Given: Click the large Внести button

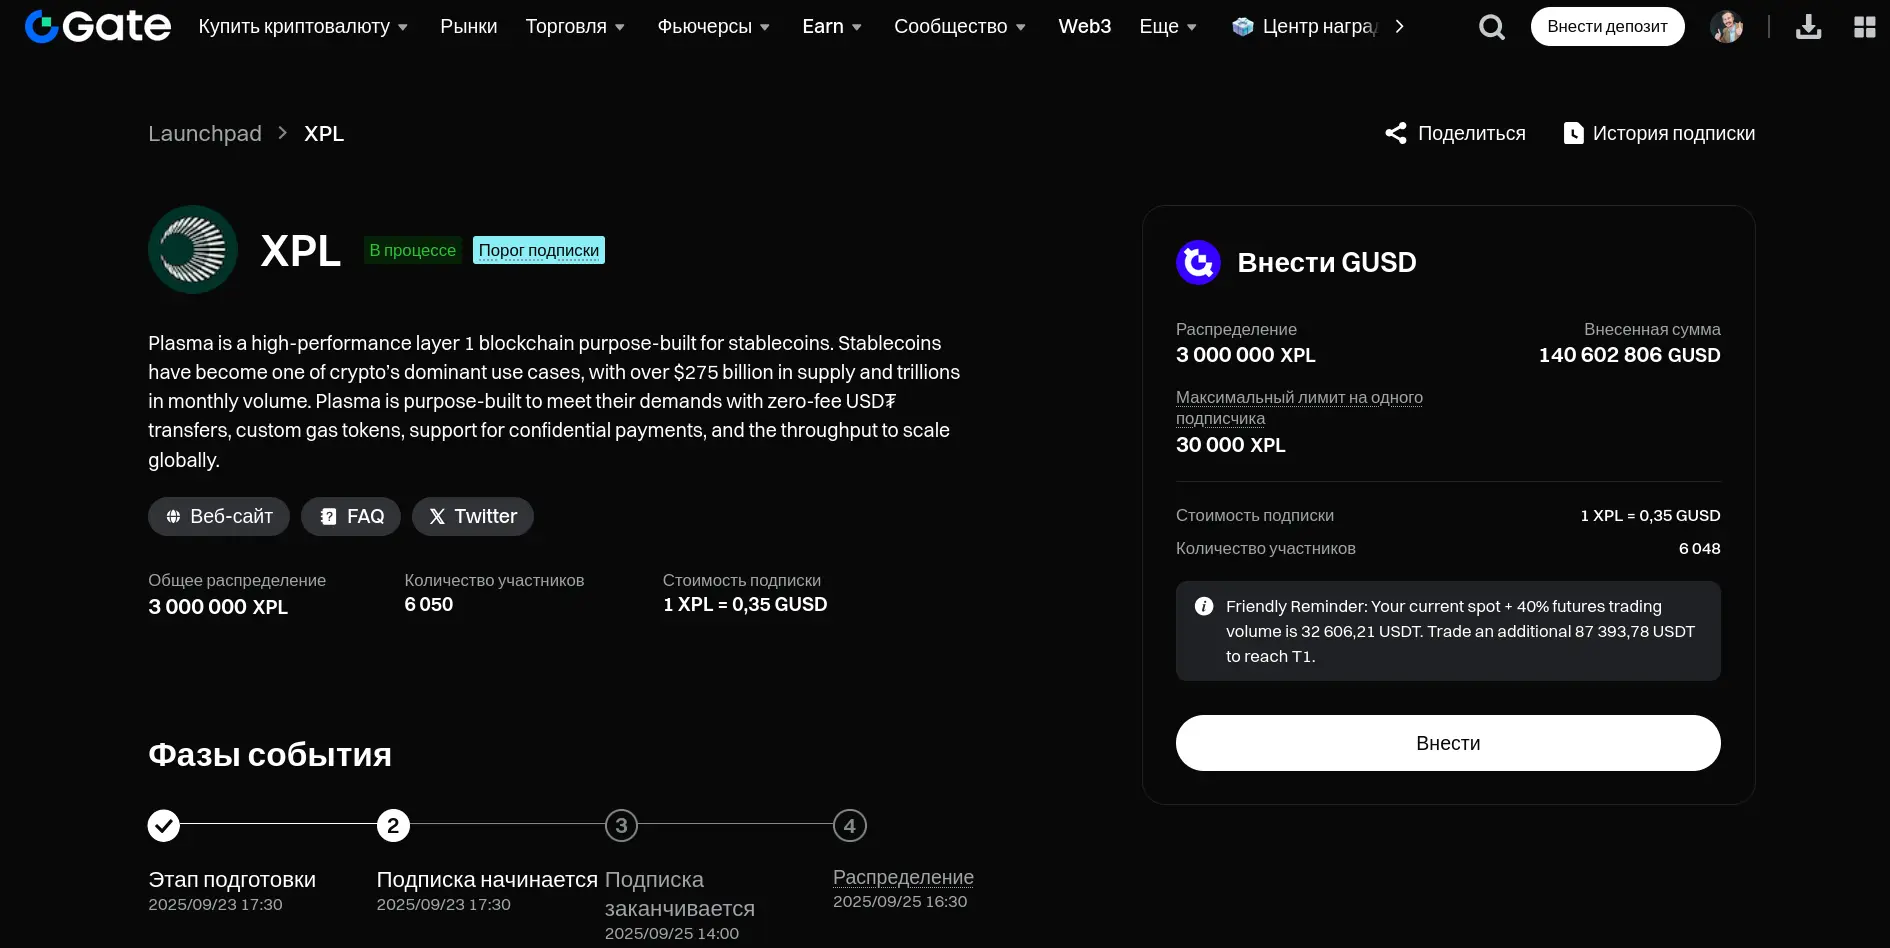Looking at the screenshot, I should point(1448,743).
